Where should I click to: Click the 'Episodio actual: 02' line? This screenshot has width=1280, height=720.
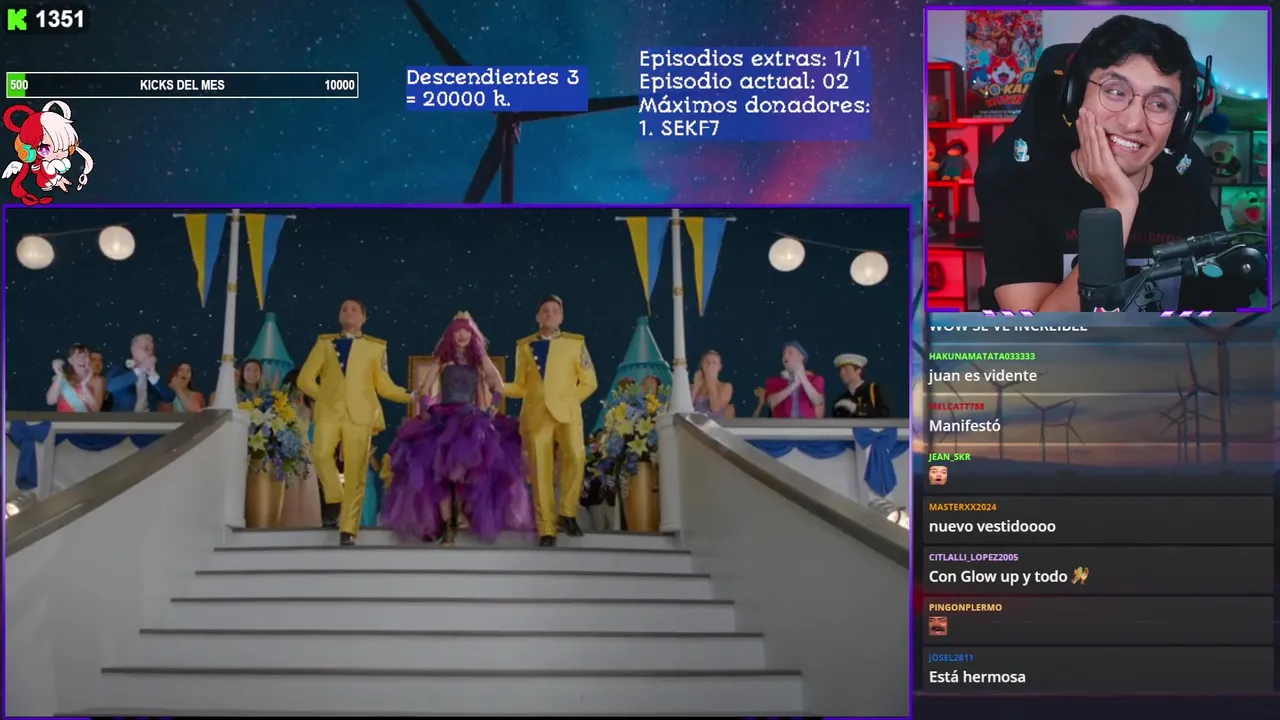pyautogui.click(x=743, y=82)
